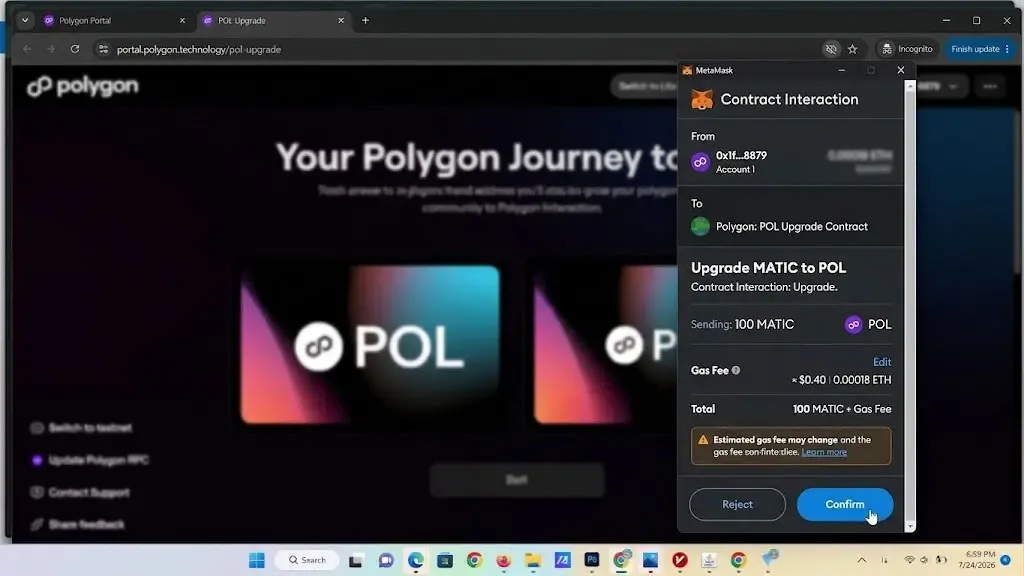The width and height of the screenshot is (1024, 576).
Task: Click the blurred button below POL cards
Action: pyautogui.click(x=517, y=480)
